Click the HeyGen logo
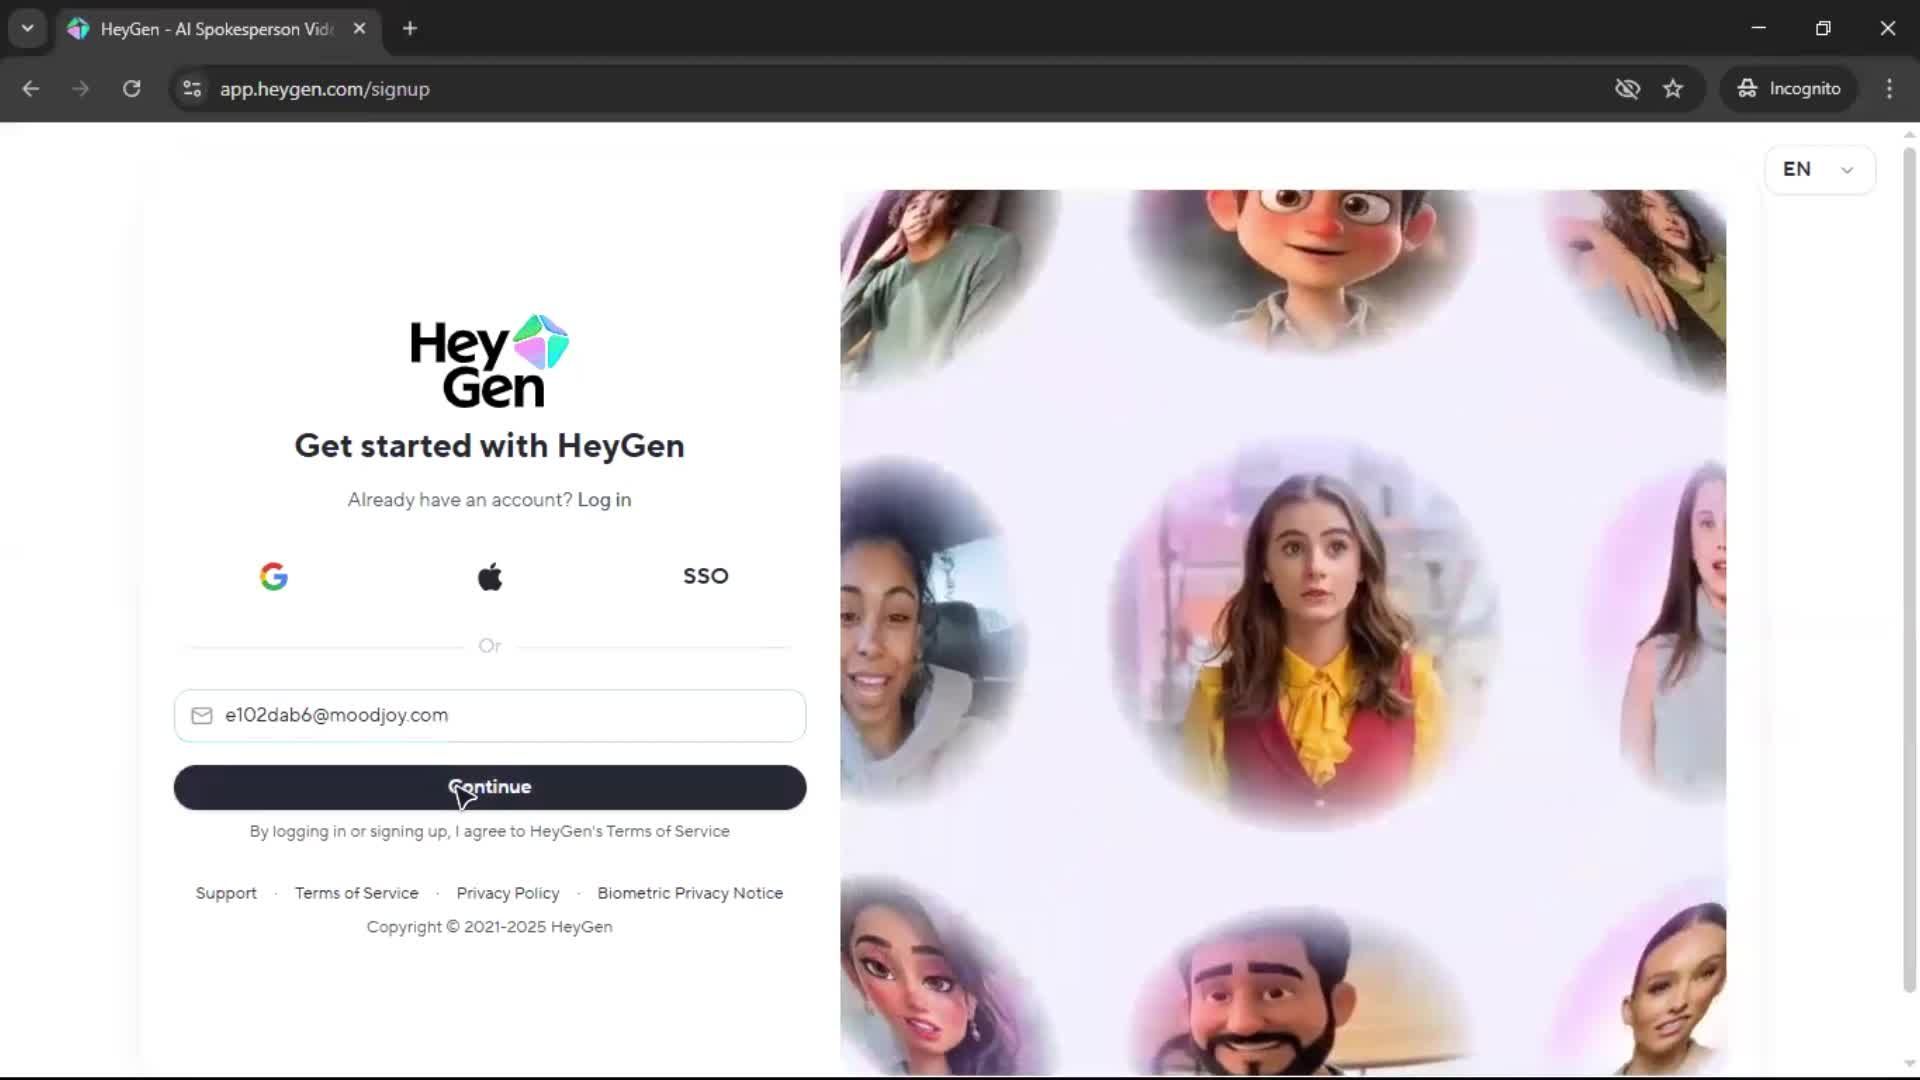 (489, 361)
